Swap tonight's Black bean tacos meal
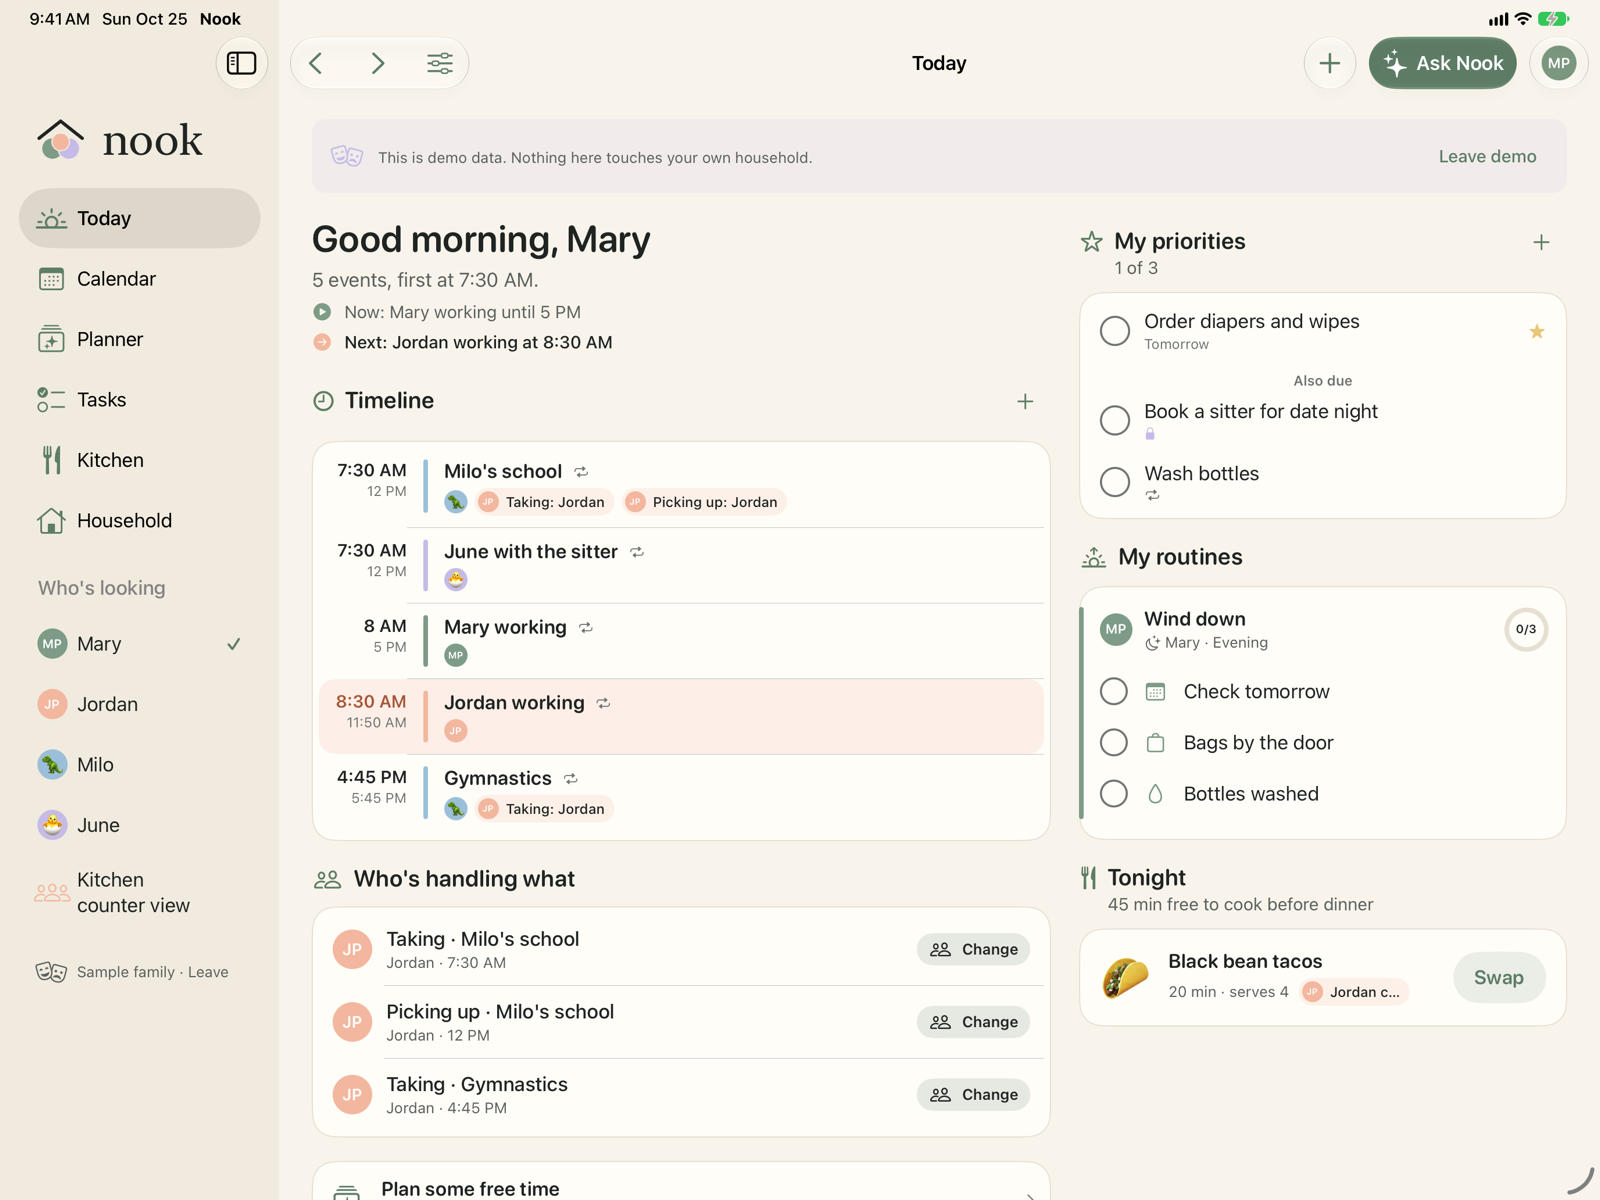 pyautogui.click(x=1498, y=977)
